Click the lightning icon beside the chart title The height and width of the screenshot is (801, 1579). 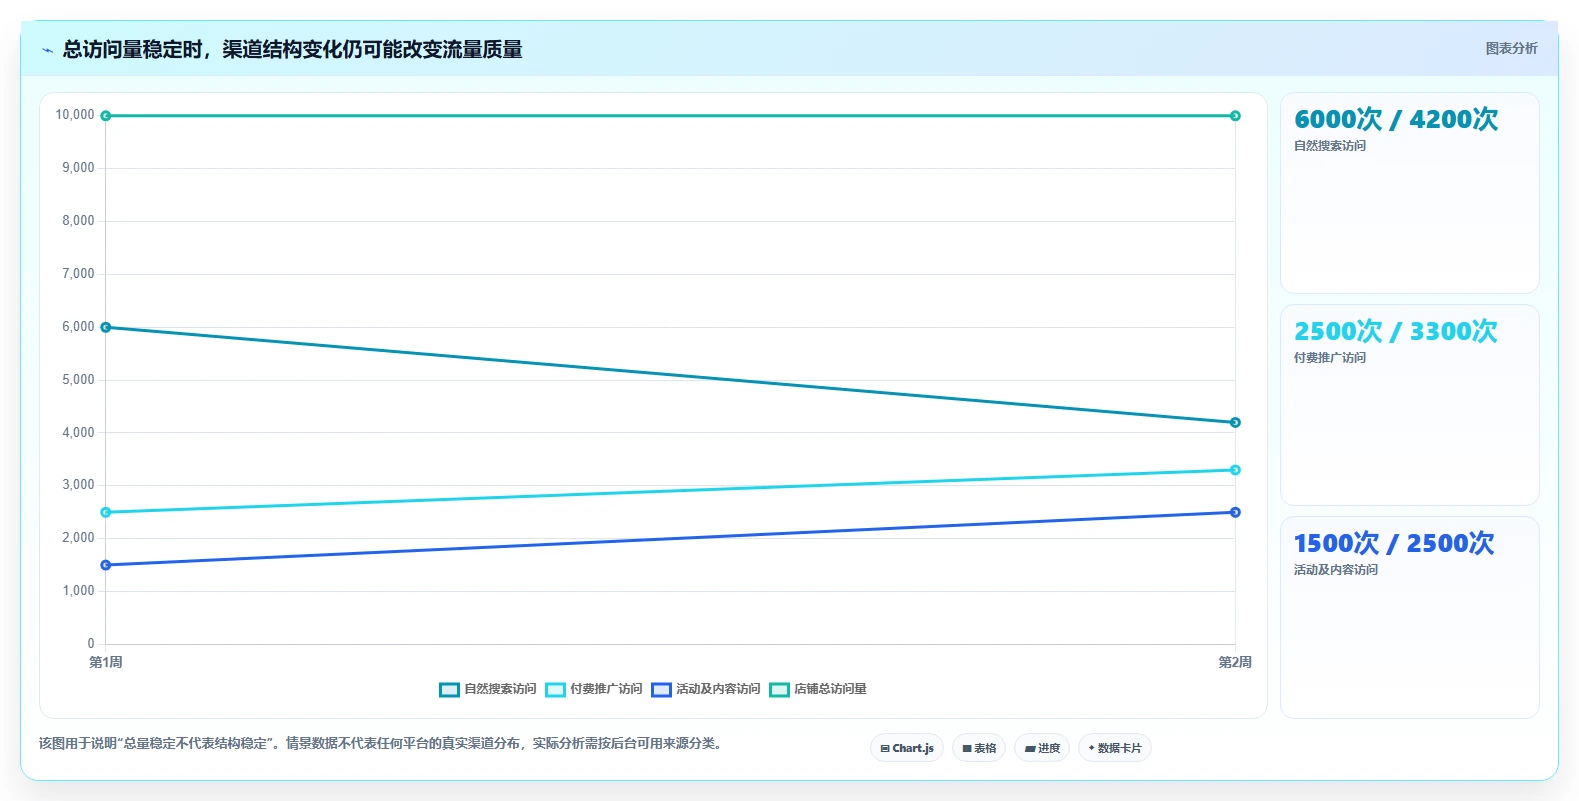[47, 50]
